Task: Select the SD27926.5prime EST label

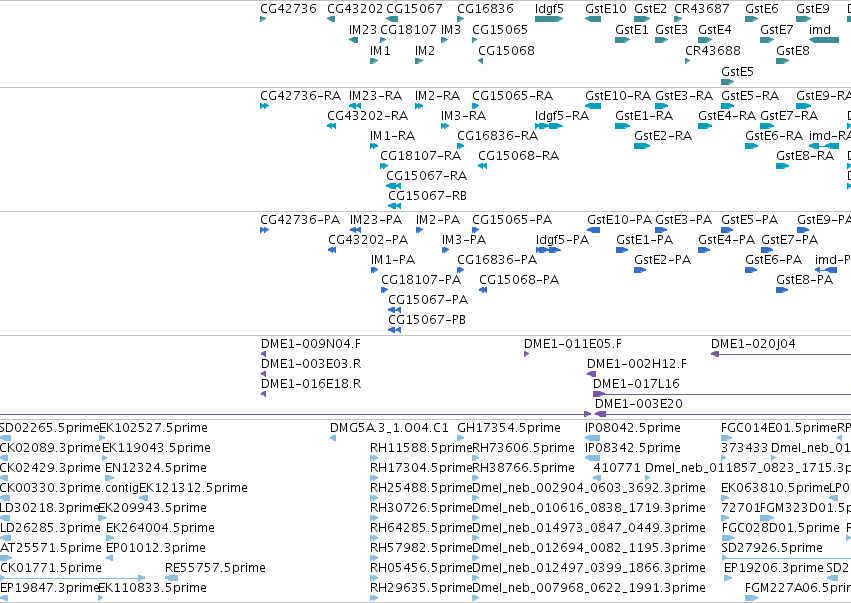Action: tap(772, 548)
